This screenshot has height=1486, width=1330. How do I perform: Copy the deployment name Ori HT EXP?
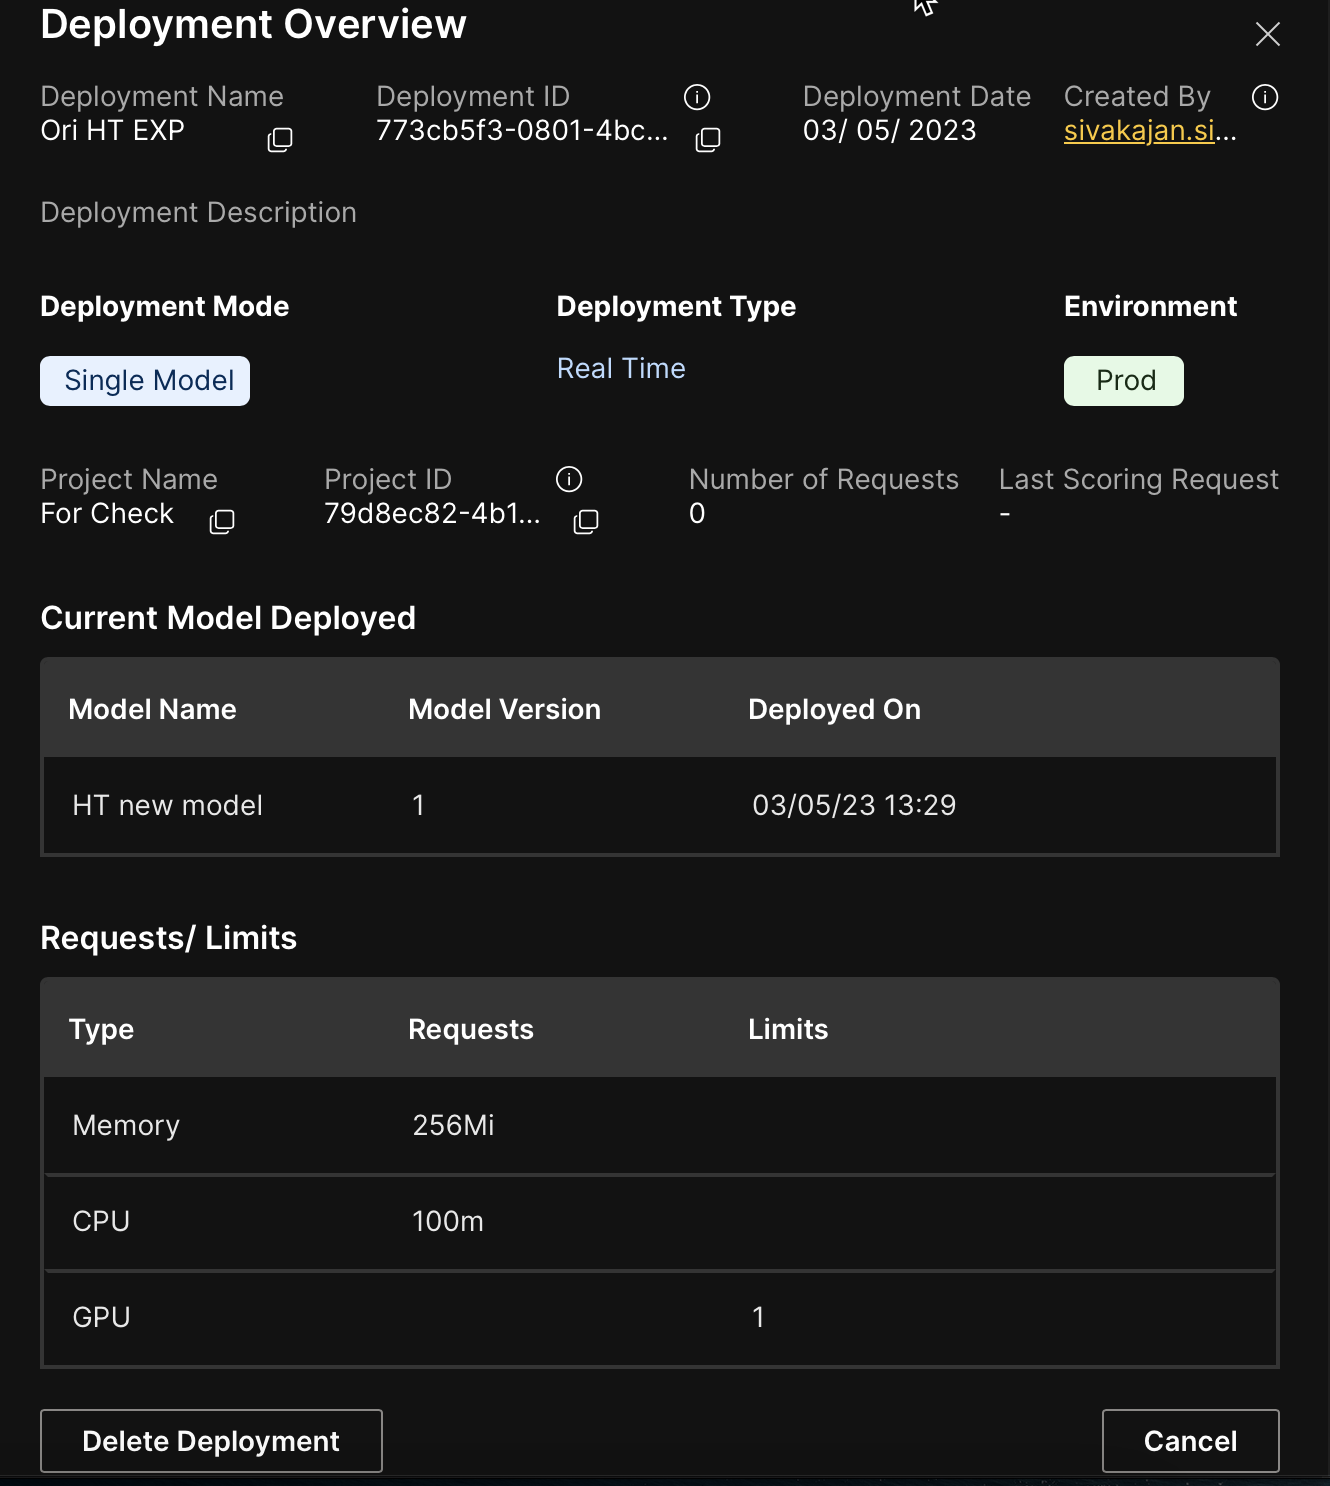pos(280,139)
